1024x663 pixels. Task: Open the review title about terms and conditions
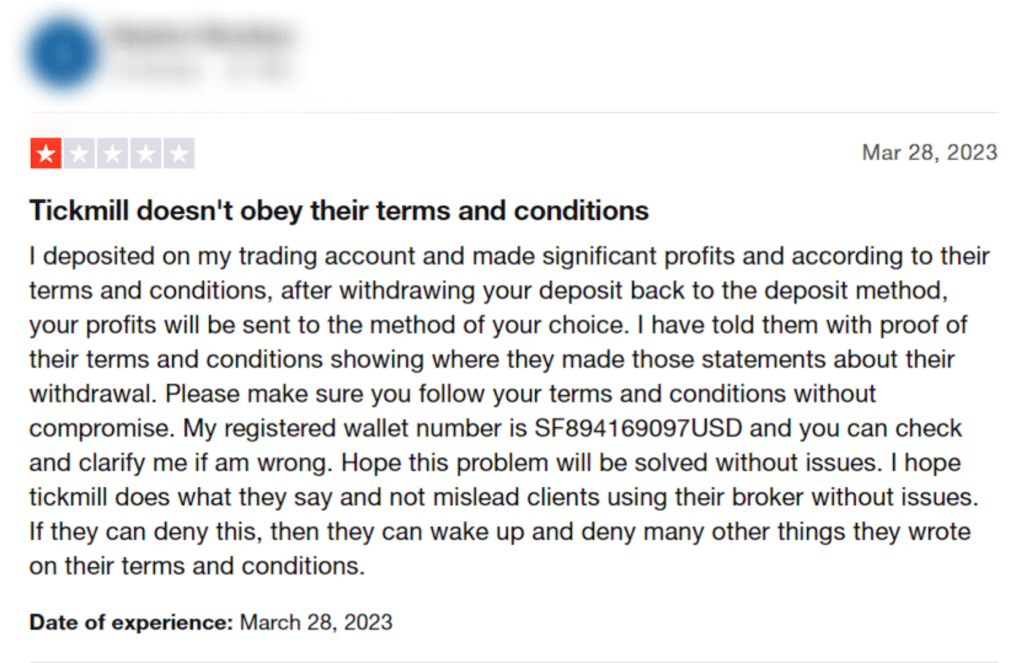tap(339, 211)
